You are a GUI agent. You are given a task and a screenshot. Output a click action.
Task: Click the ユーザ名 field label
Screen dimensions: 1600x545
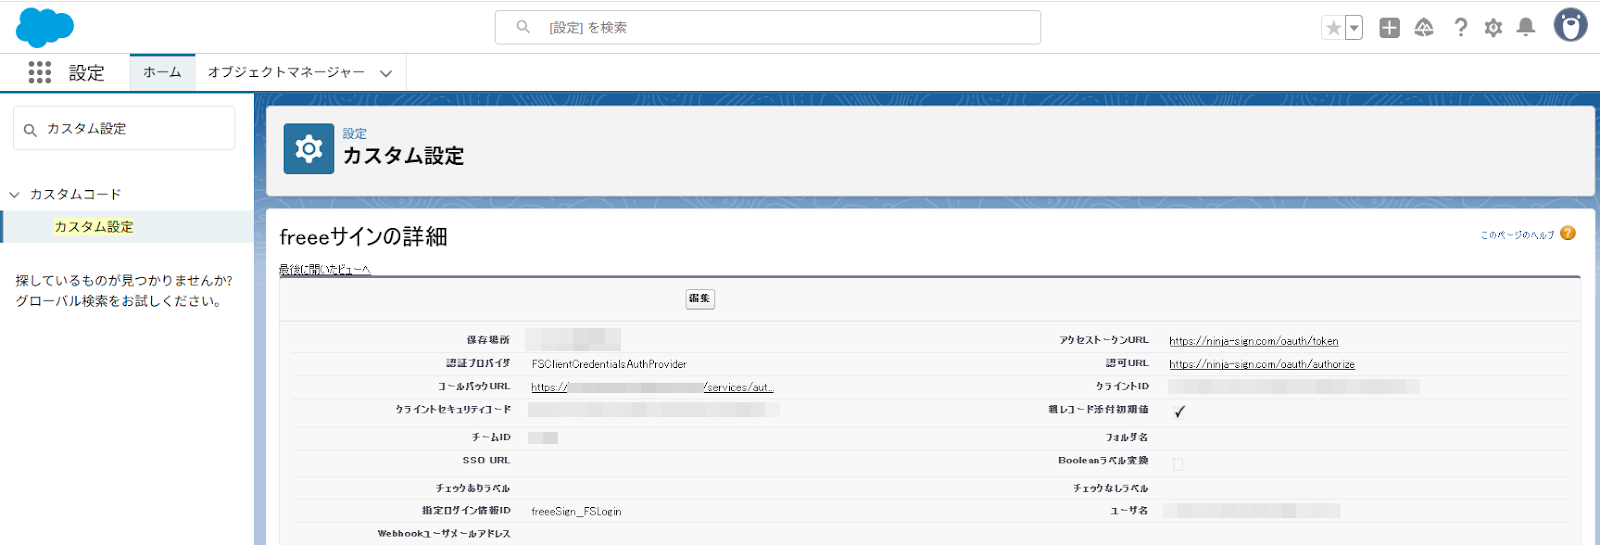click(x=1129, y=510)
